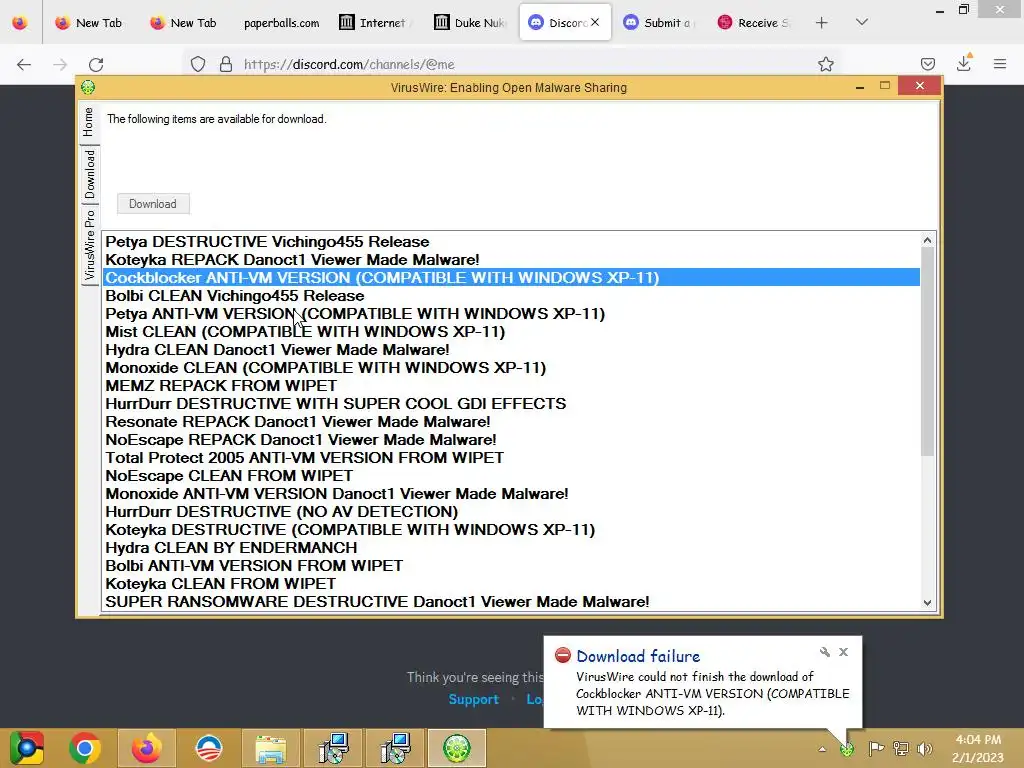Open the Save to Pocket icon

(x=927, y=64)
